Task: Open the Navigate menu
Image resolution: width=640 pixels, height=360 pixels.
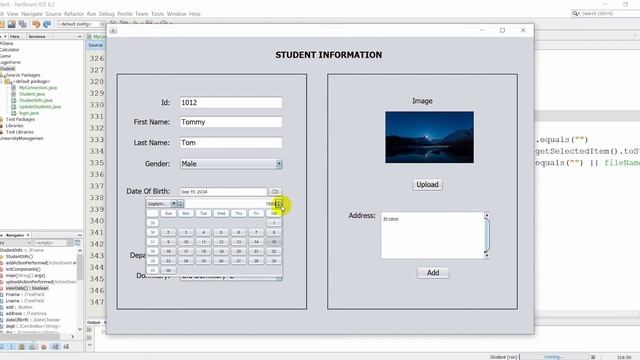Action: 32,14
